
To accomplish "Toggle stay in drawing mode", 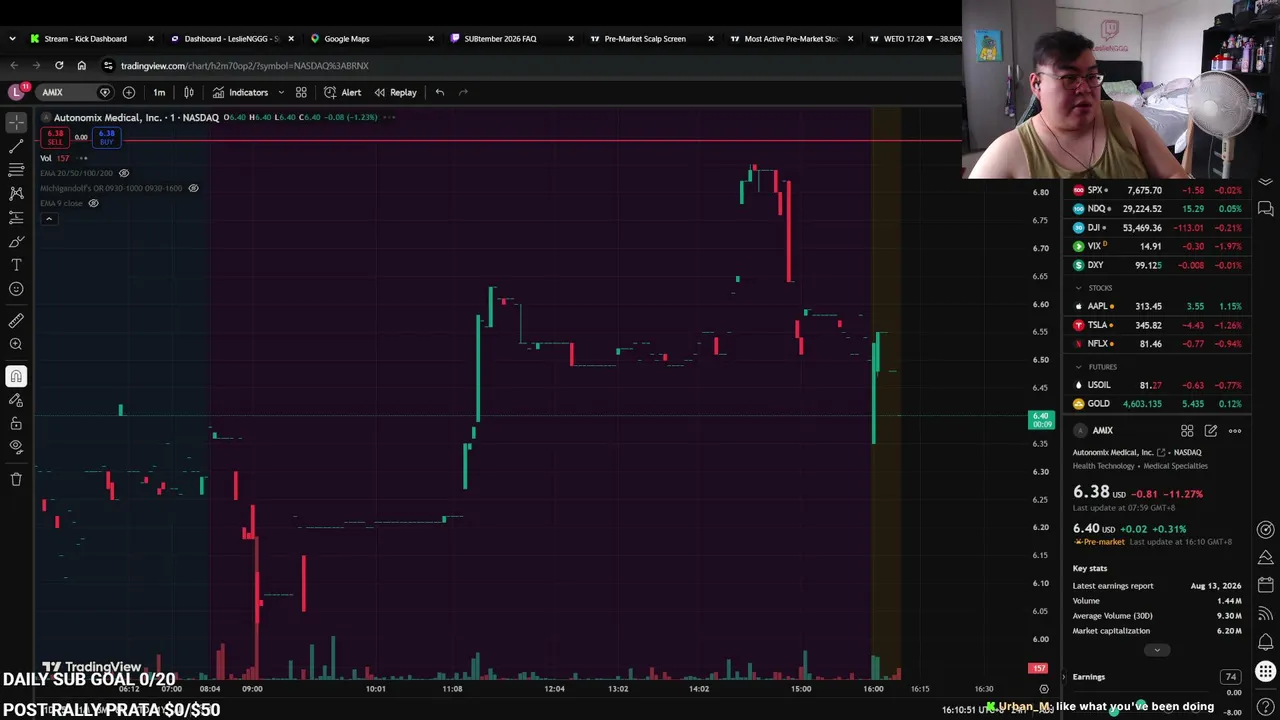I will tap(16, 400).
